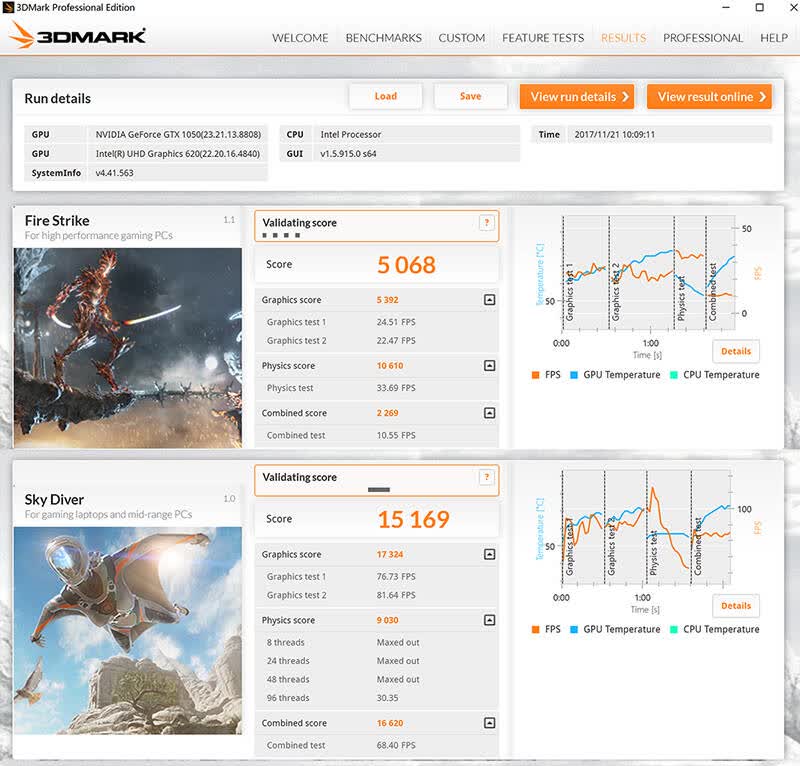Collapse Fire Strike Combined score section
The image size is (800, 766).
tap(489, 413)
